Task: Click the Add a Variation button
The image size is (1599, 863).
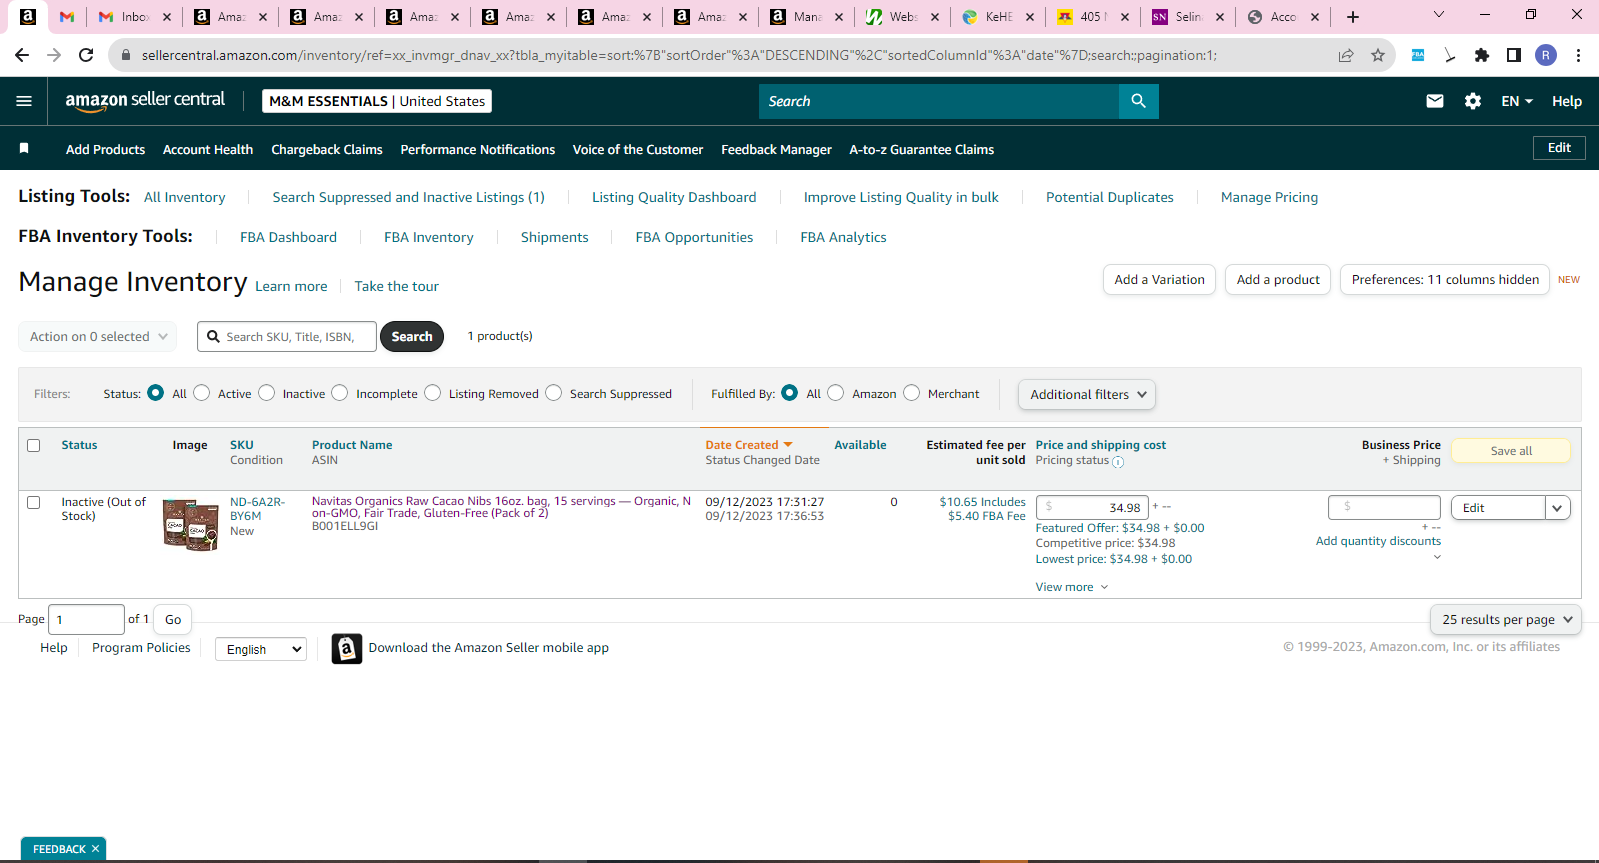Action: click(1160, 280)
